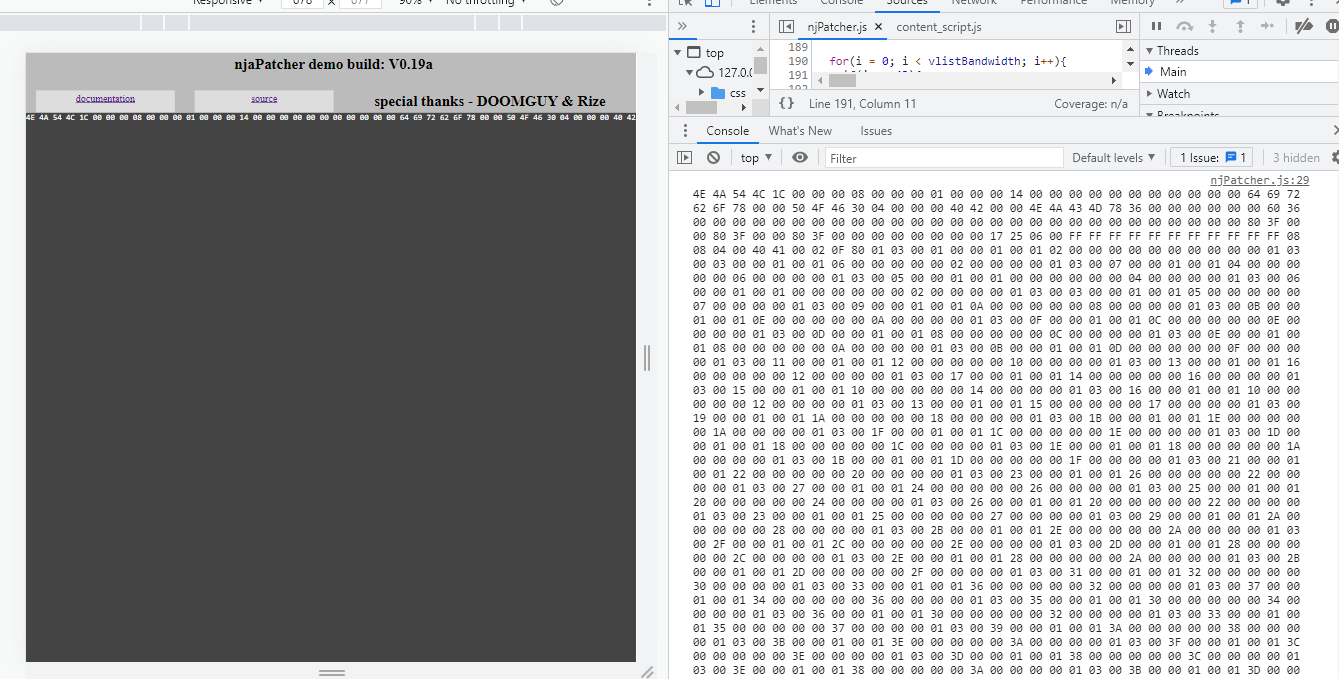This screenshot has width=1339, height=679.
Task: Open the Default levels dropdown
Action: 1113,157
